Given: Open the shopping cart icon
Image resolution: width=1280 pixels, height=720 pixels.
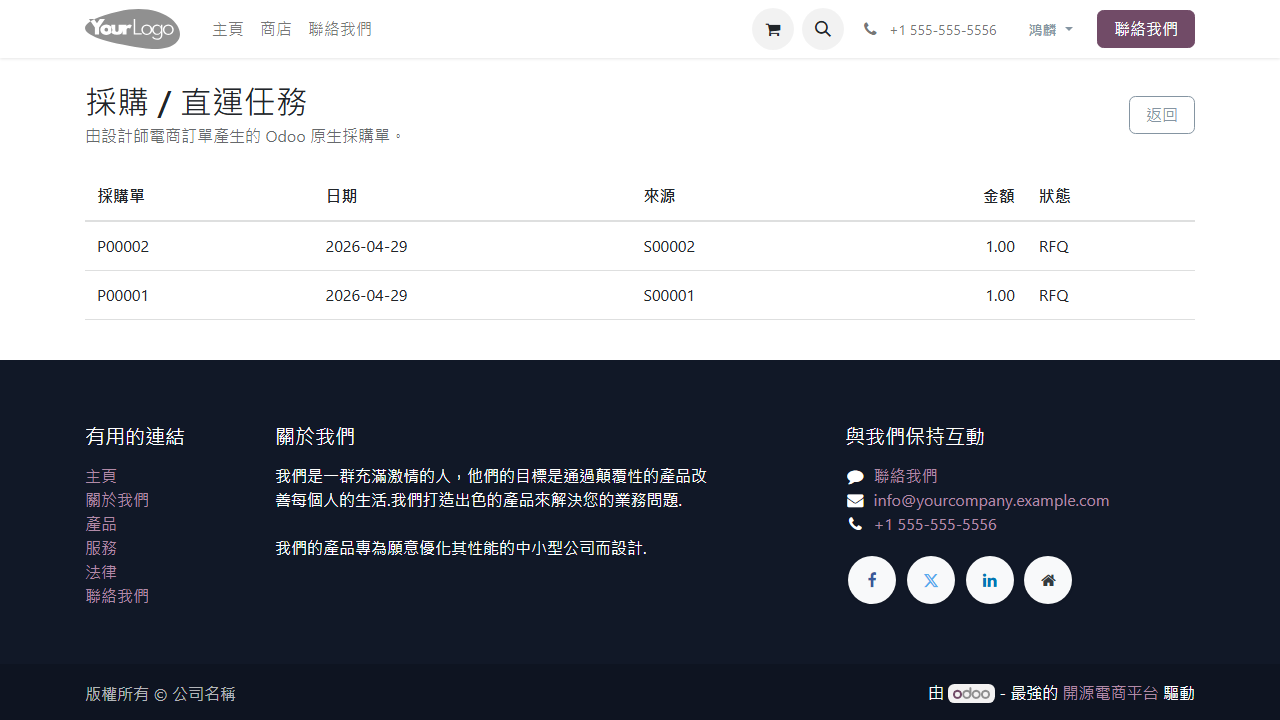Looking at the screenshot, I should (773, 29).
